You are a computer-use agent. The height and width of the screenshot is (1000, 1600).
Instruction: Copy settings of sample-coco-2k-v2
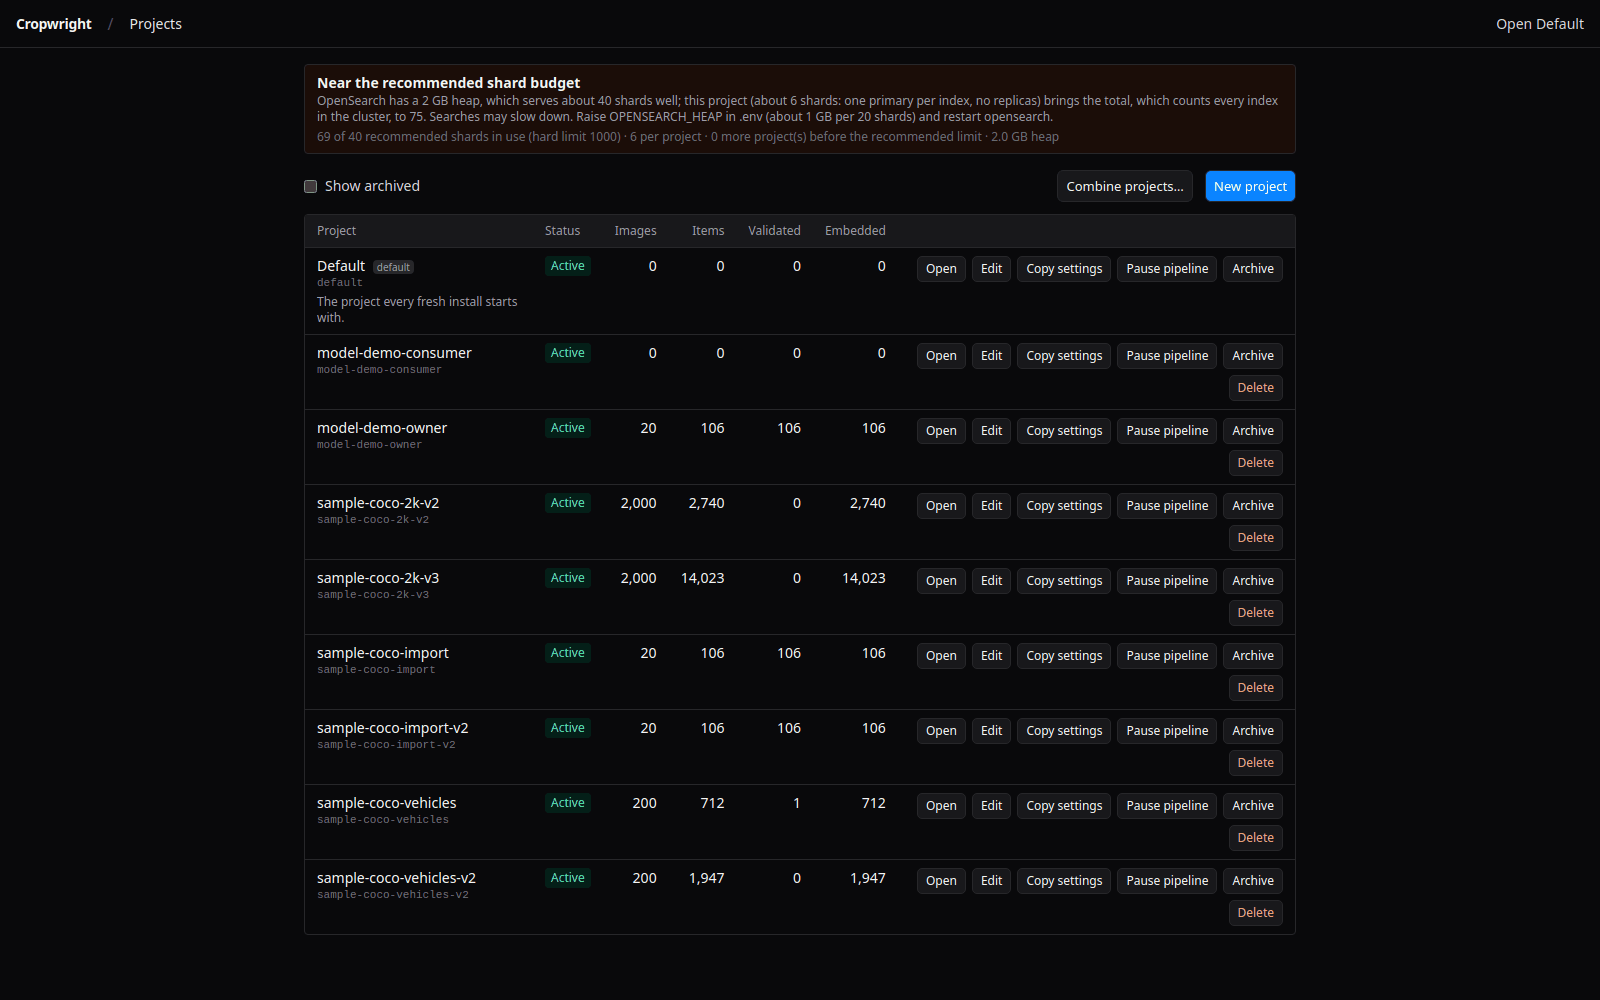tap(1064, 506)
